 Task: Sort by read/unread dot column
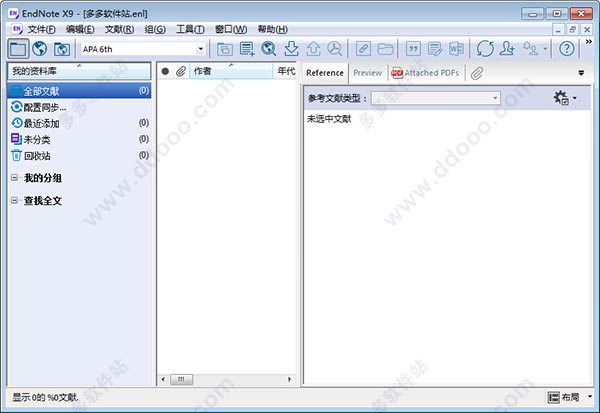[x=165, y=71]
